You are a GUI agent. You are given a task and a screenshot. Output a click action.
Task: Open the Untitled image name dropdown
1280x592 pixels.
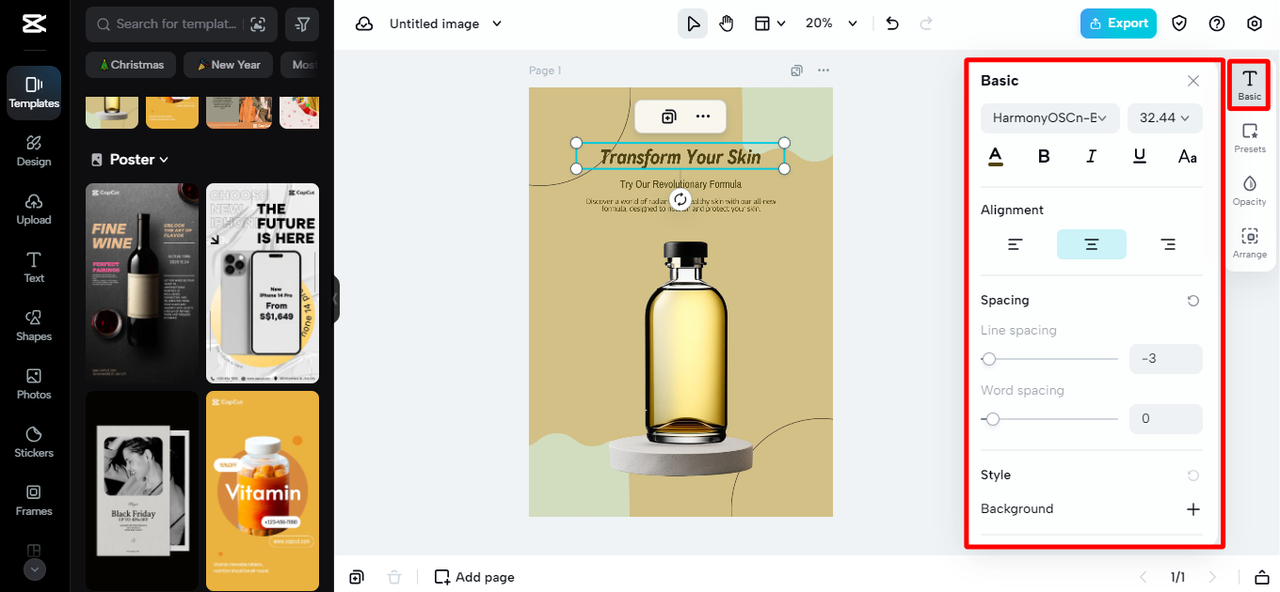[445, 24]
